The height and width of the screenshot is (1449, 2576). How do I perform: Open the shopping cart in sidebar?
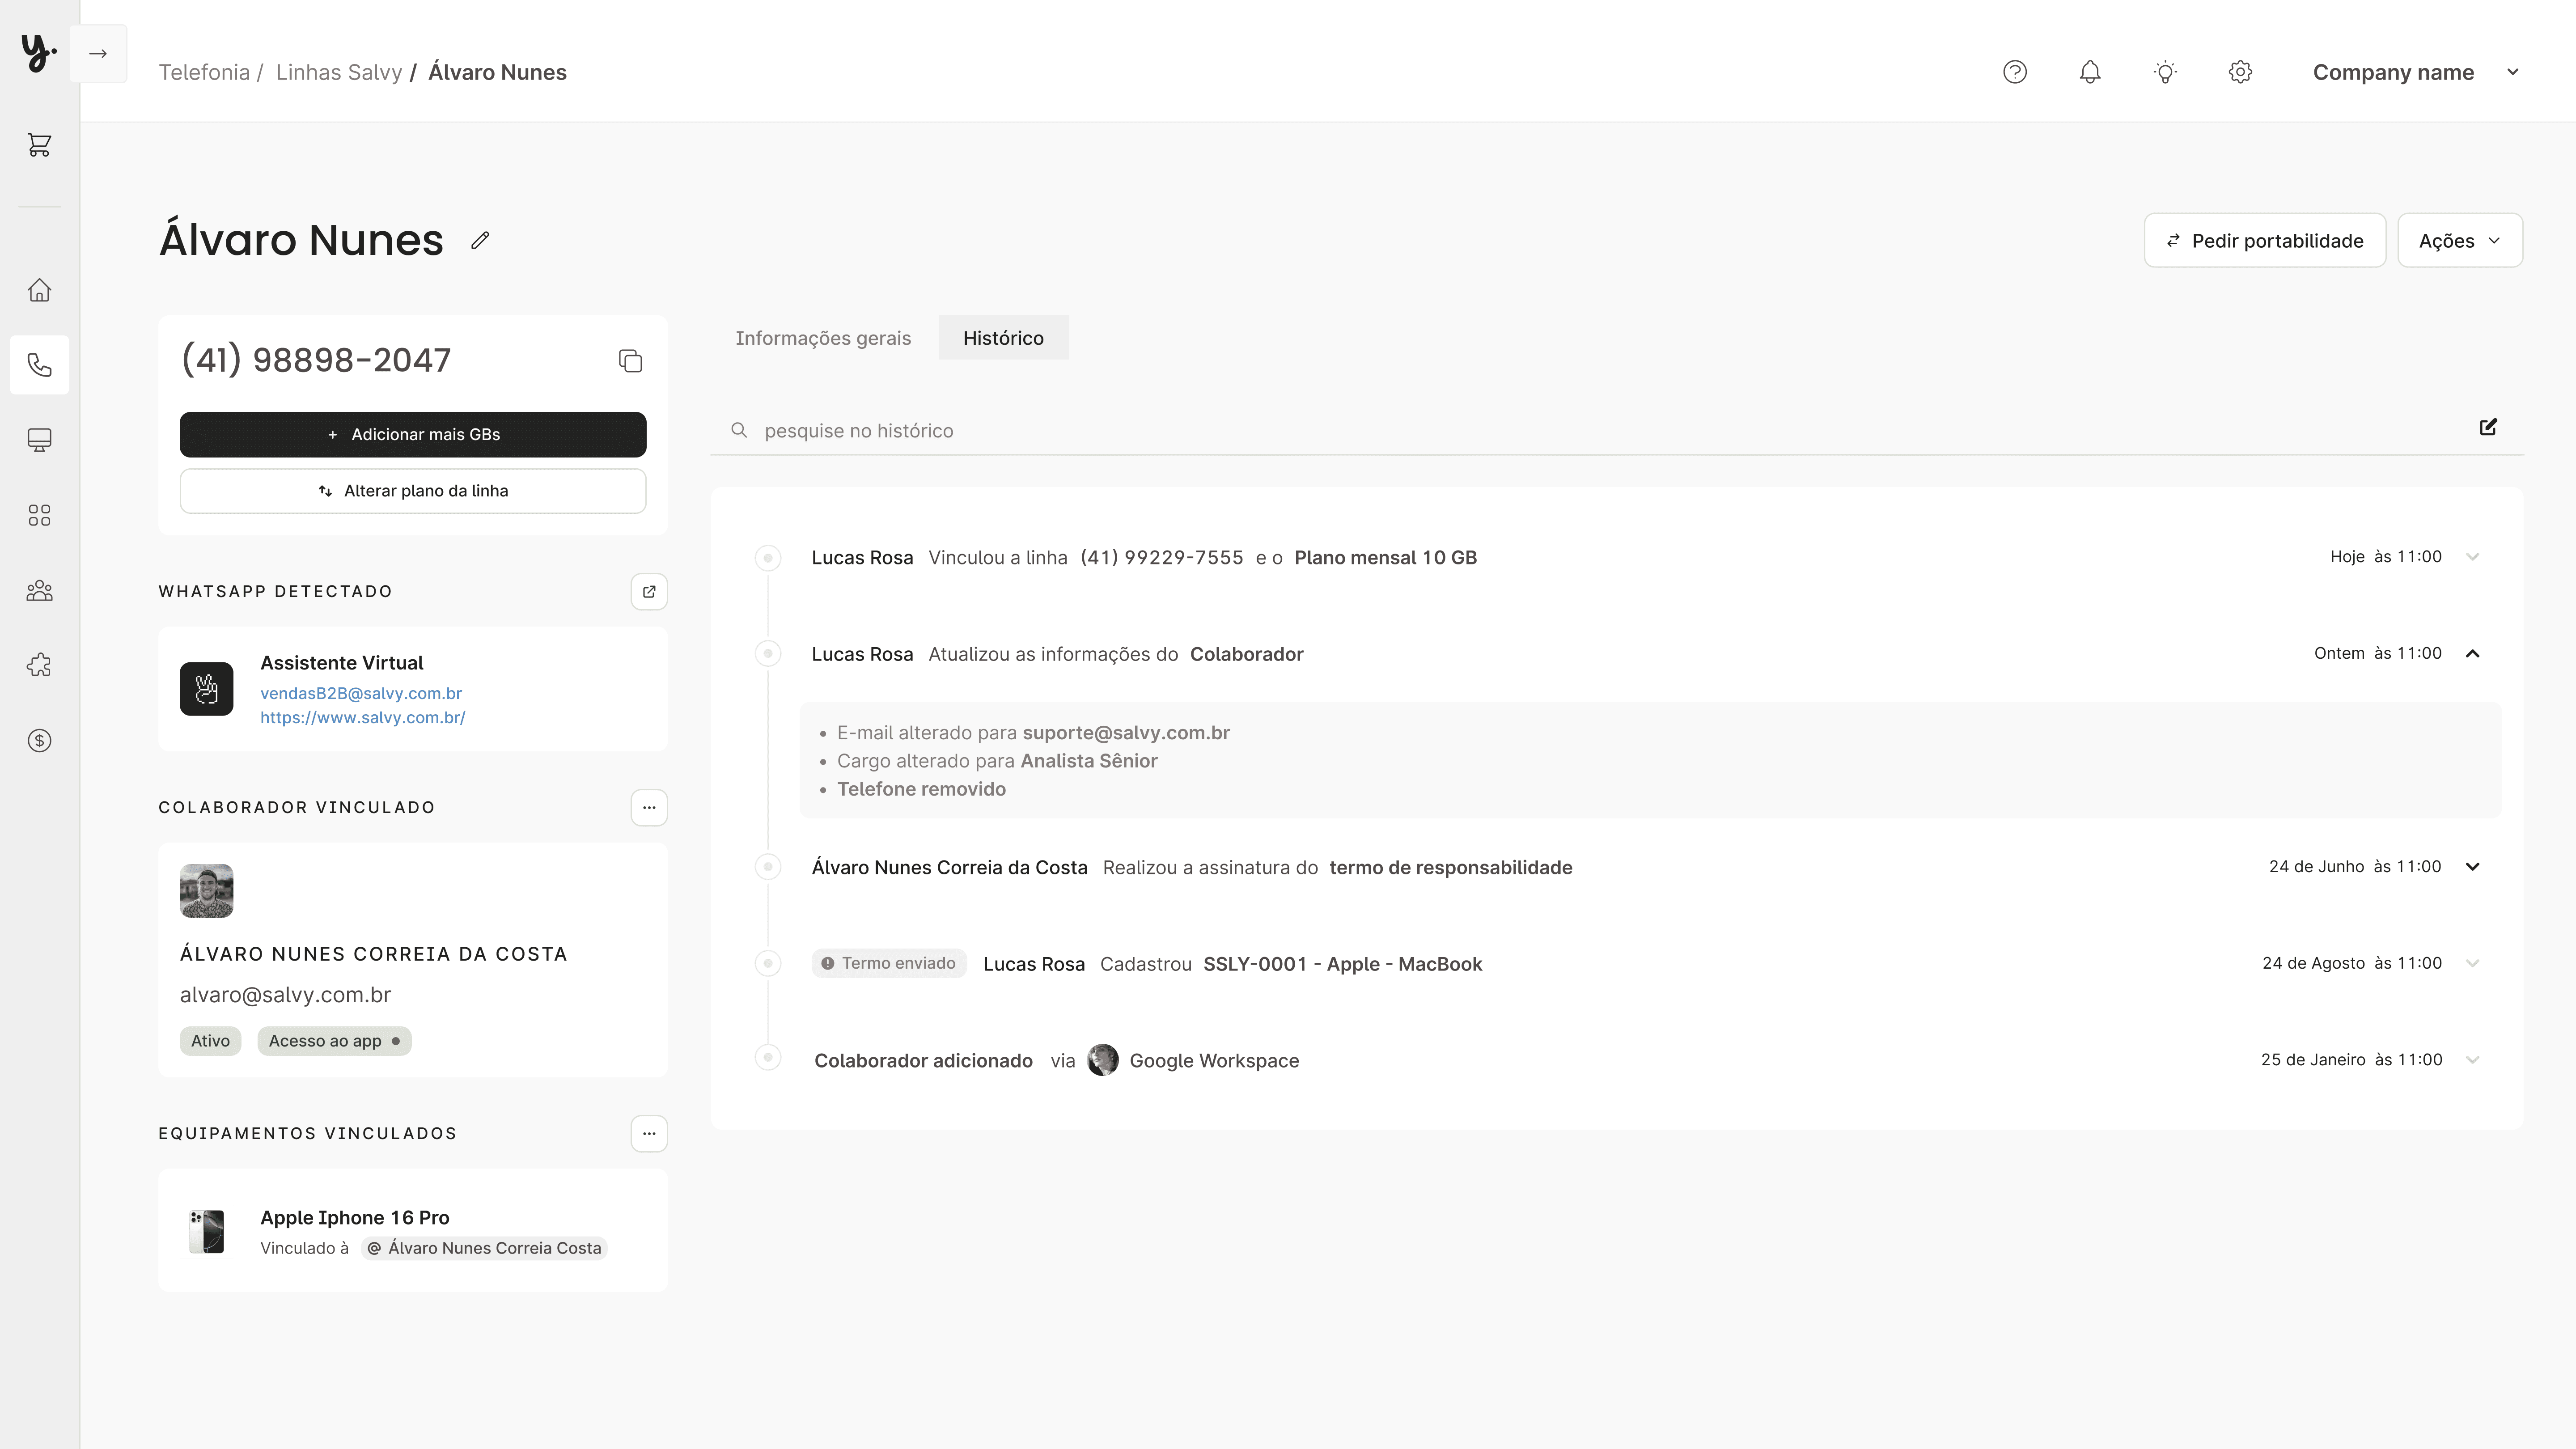pyautogui.click(x=39, y=145)
